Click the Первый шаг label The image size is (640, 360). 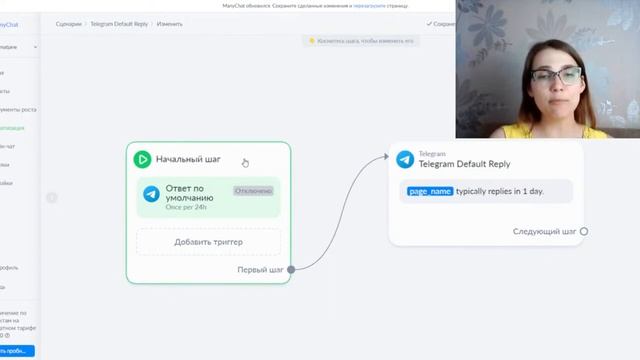coord(260,269)
